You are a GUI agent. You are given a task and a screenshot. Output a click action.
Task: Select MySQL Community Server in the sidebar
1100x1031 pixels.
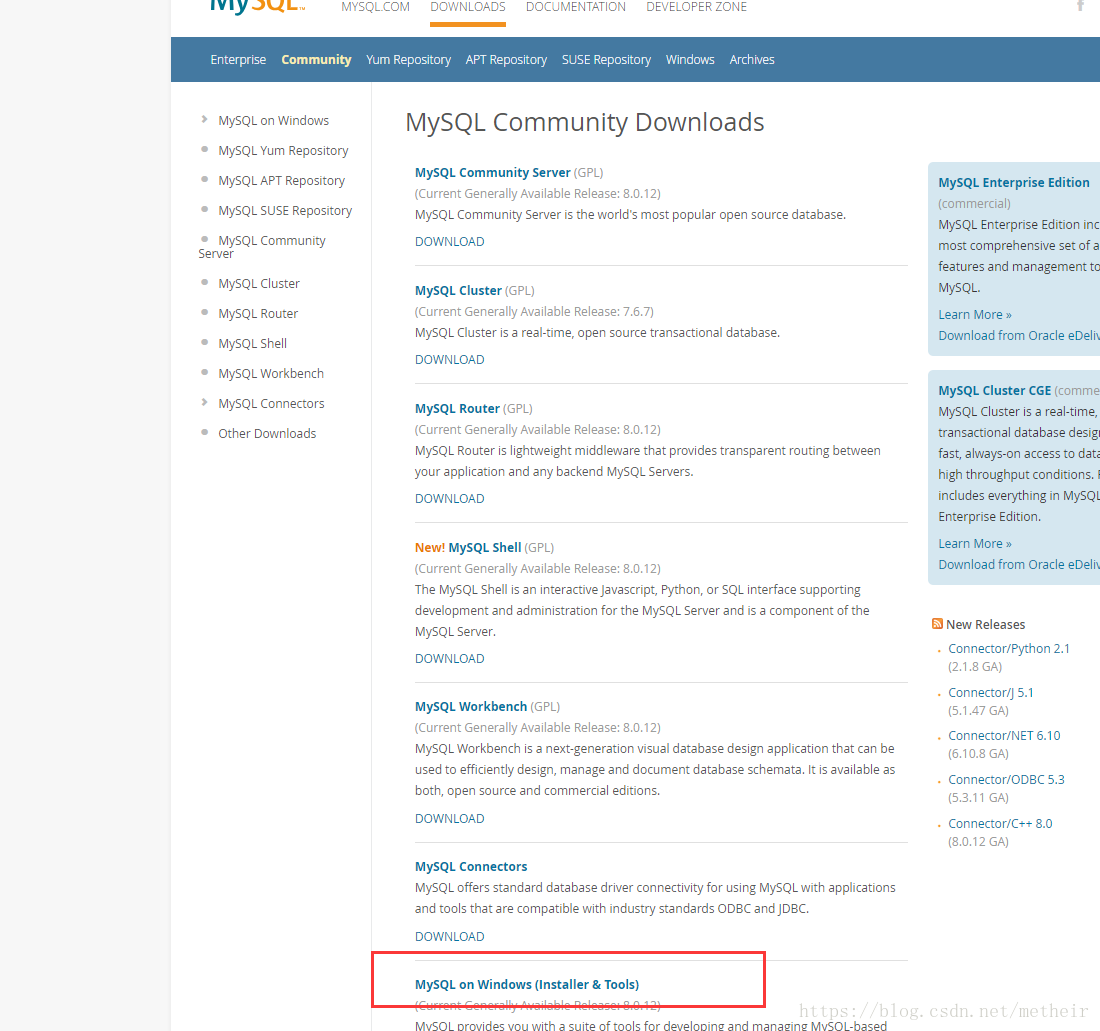(262, 247)
